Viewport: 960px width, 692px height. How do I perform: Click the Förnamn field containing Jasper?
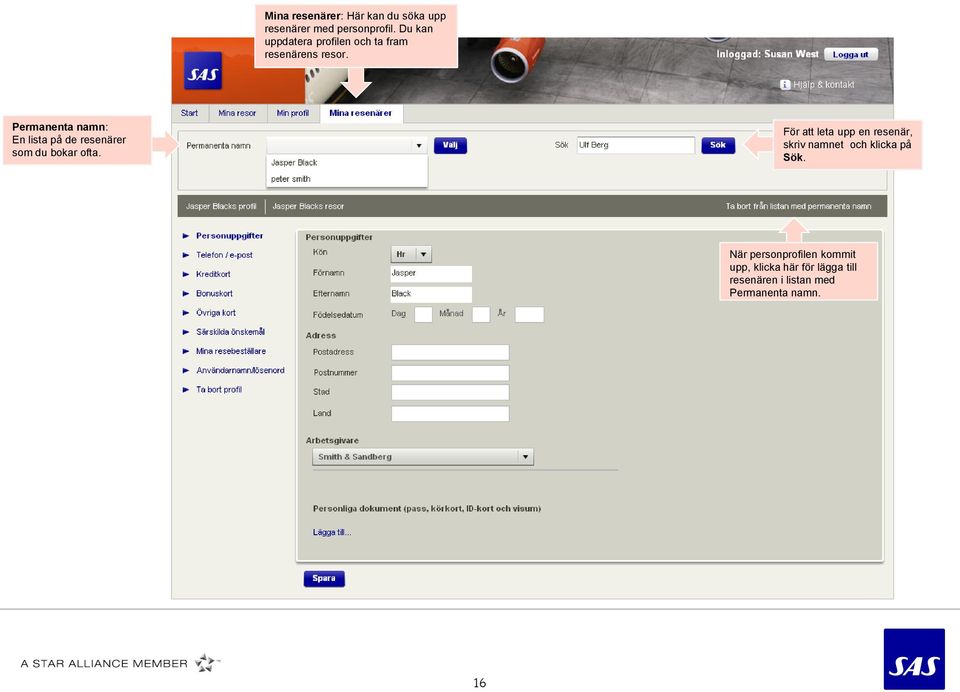[x=431, y=273]
